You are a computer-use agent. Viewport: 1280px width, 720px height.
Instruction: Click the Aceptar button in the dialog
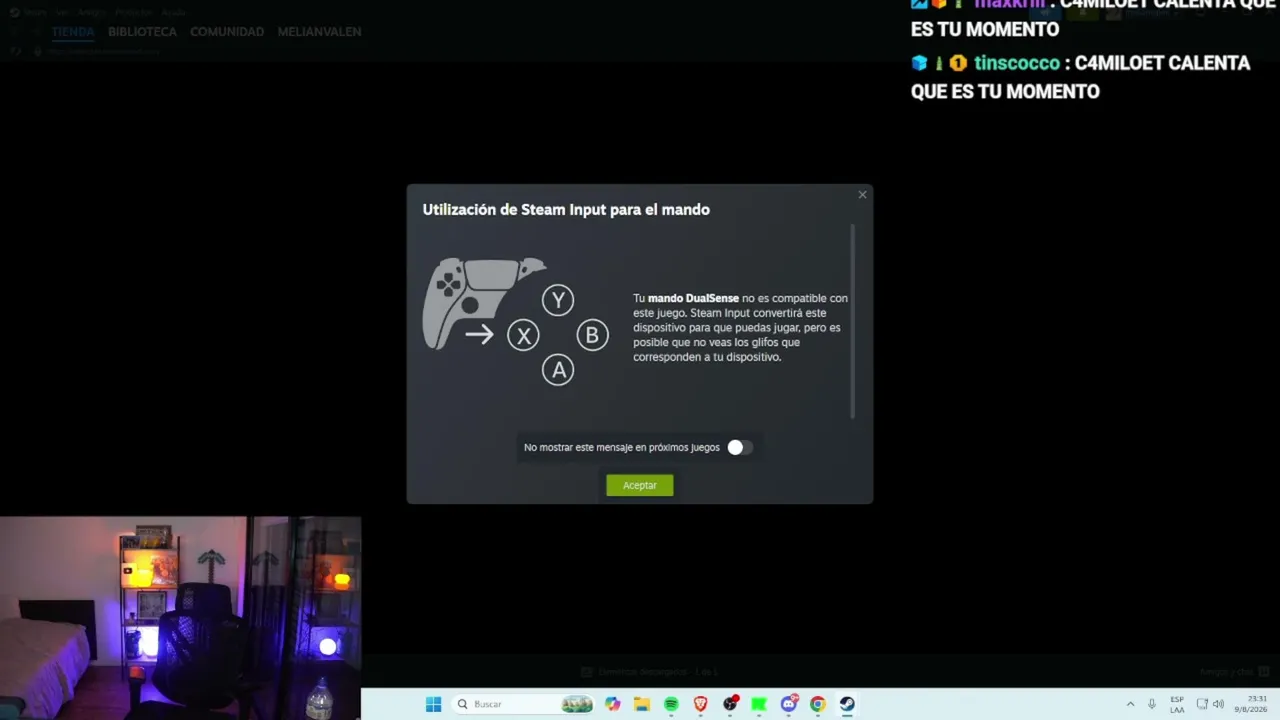(639, 485)
